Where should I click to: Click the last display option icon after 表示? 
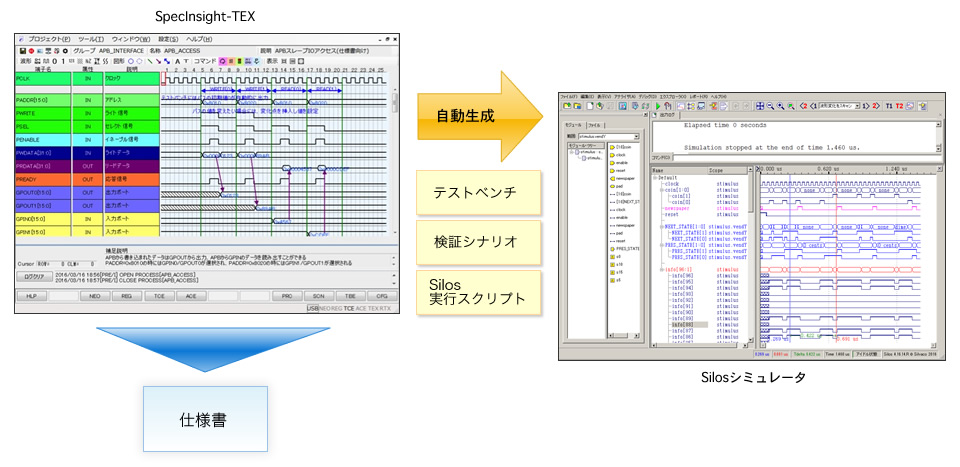301,61
